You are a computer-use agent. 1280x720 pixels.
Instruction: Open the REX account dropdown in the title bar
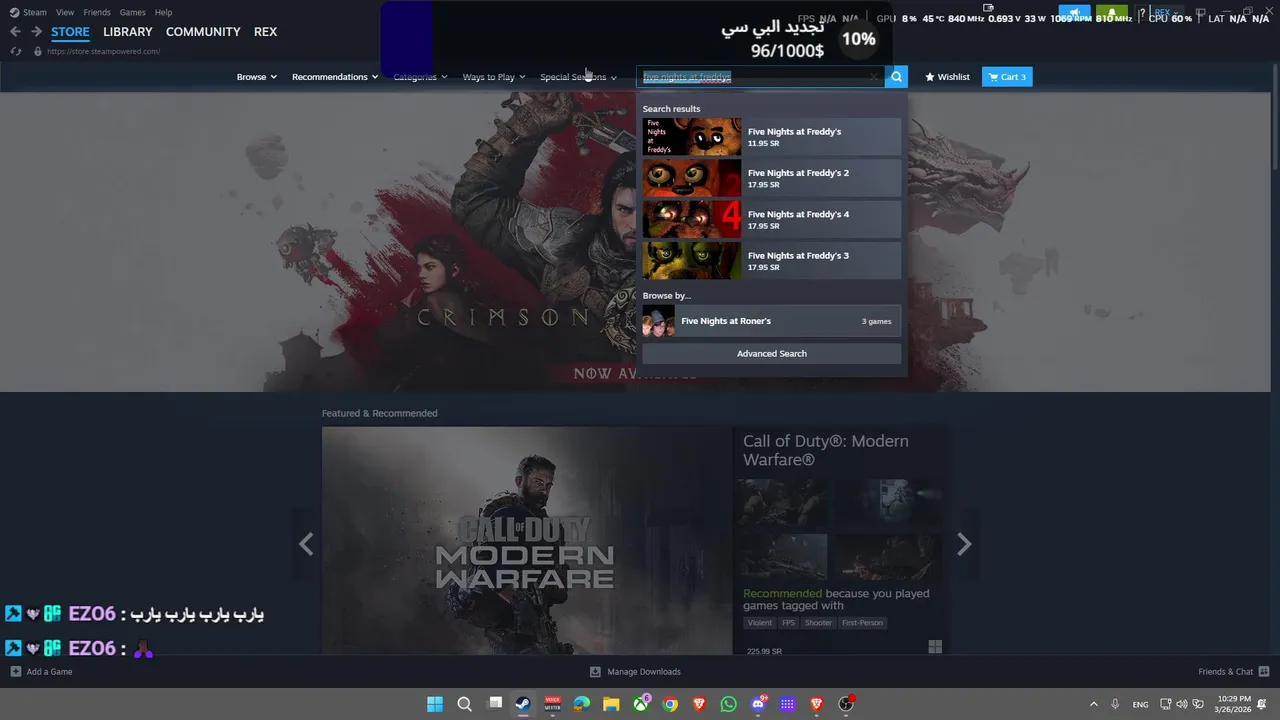pos(1166,14)
